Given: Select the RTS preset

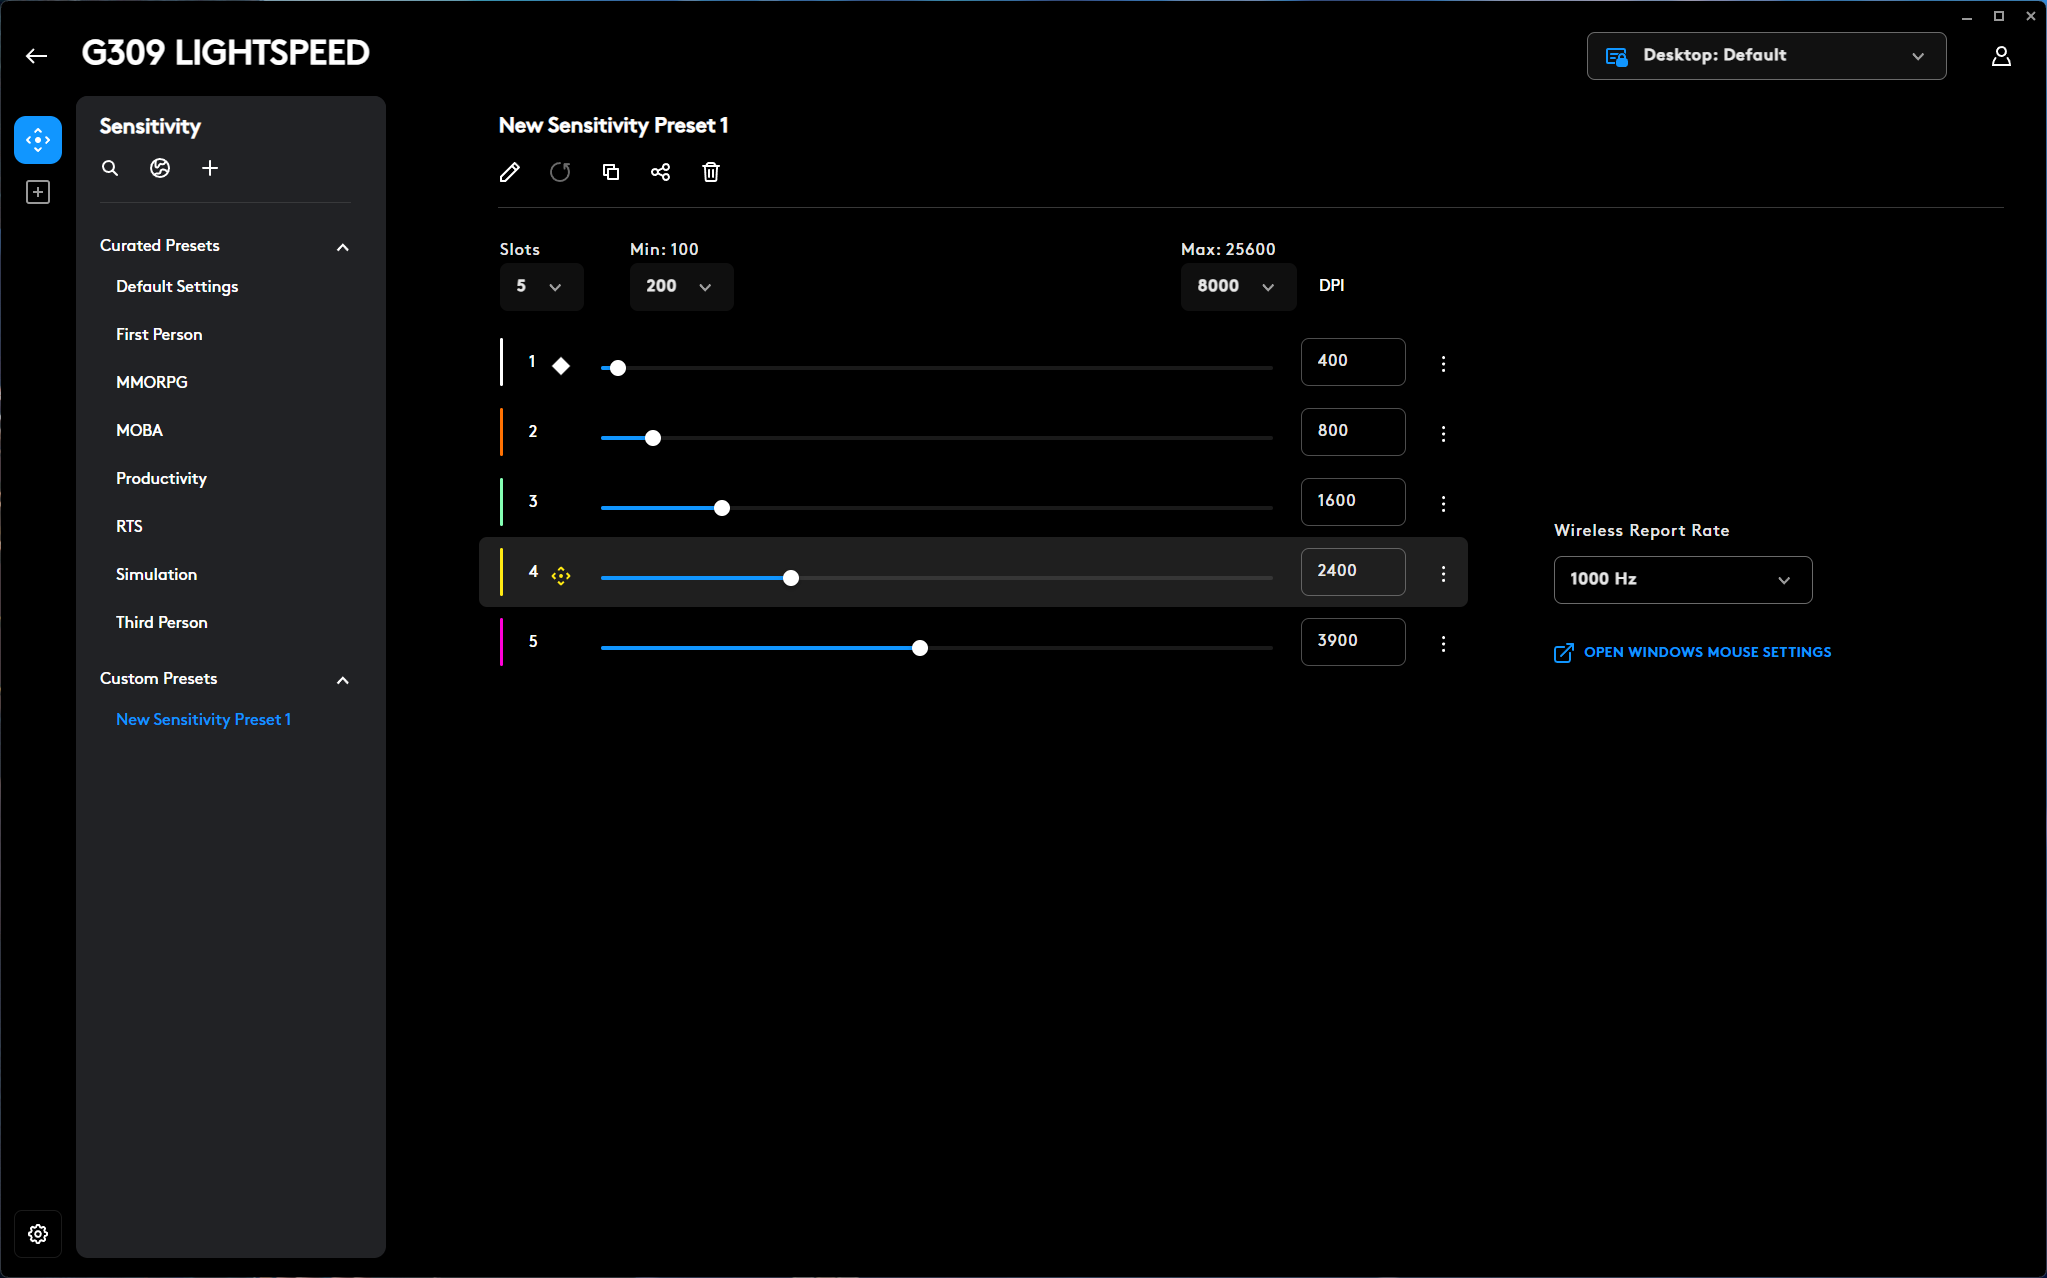Looking at the screenshot, I should click(129, 527).
